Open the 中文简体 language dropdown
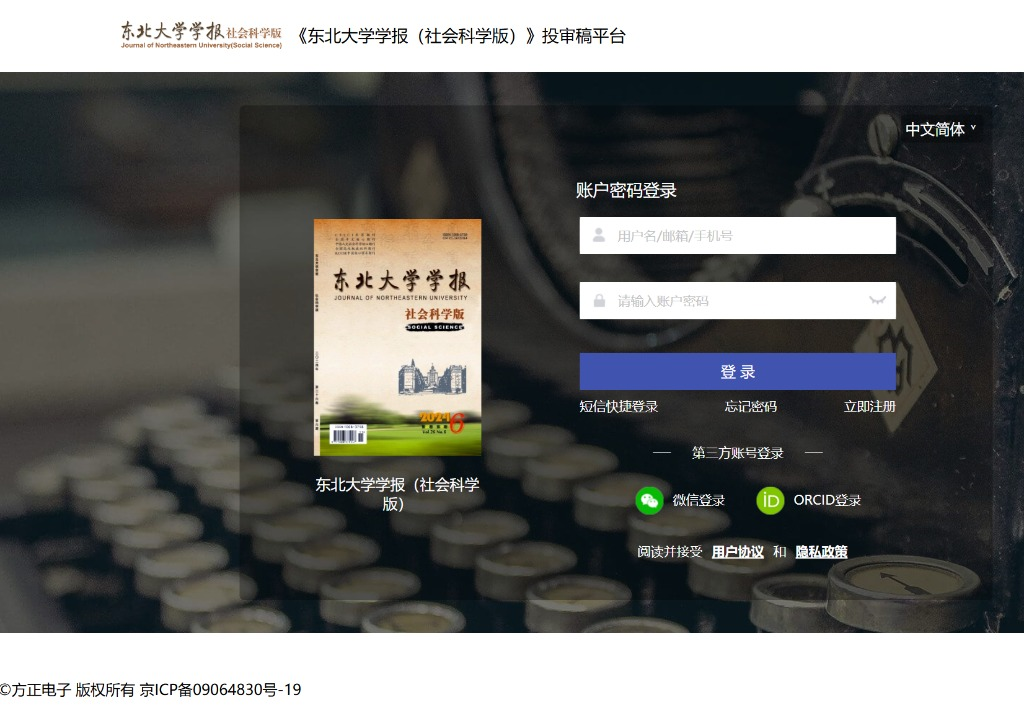This screenshot has height=708, width=1024. 941,129
